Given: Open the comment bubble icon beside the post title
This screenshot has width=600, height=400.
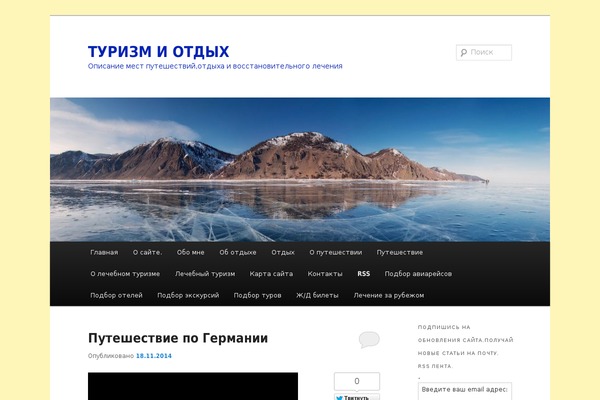Looking at the screenshot, I should (369, 339).
